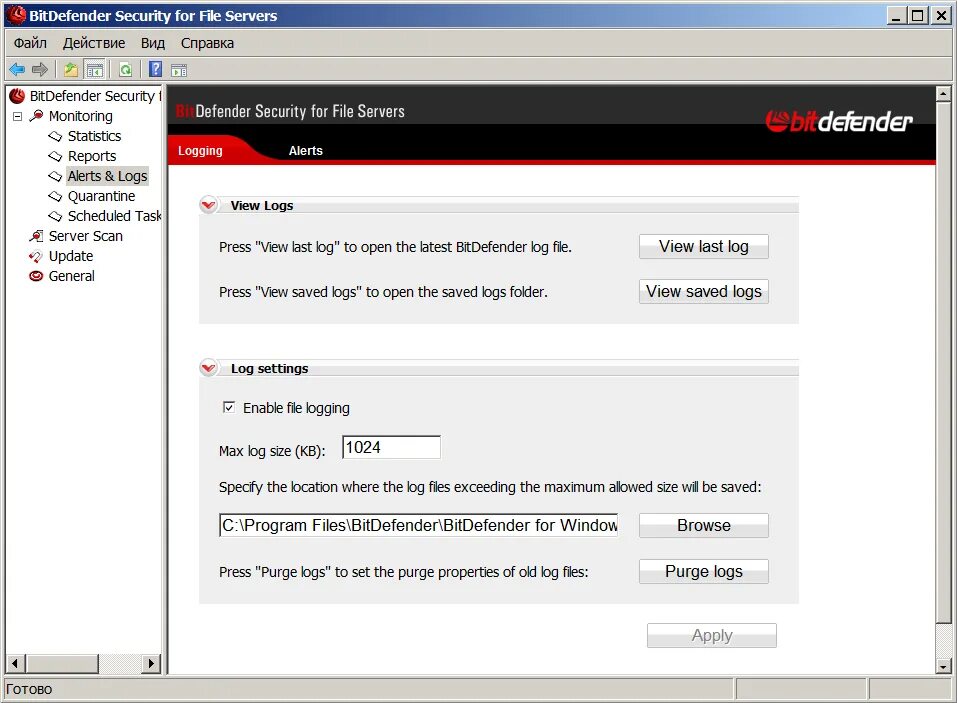Select Quarantine in the tree
Image resolution: width=957 pixels, height=703 pixels.
[101, 196]
